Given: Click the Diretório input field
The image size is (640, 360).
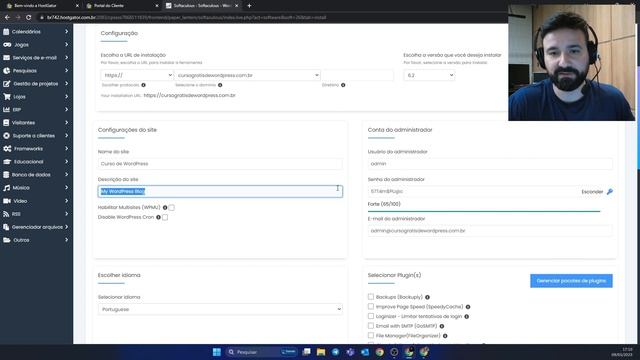Looking at the screenshot, I should [358, 75].
